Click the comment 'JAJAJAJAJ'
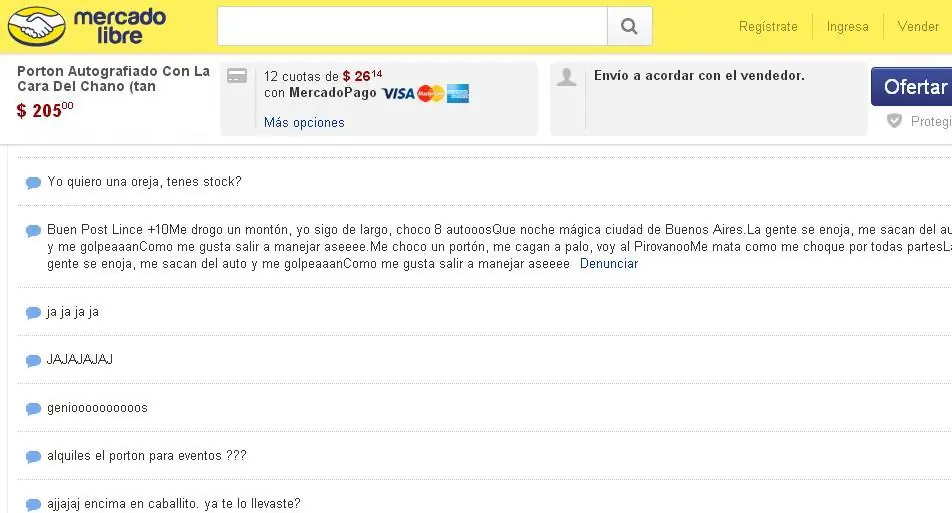 (80, 359)
